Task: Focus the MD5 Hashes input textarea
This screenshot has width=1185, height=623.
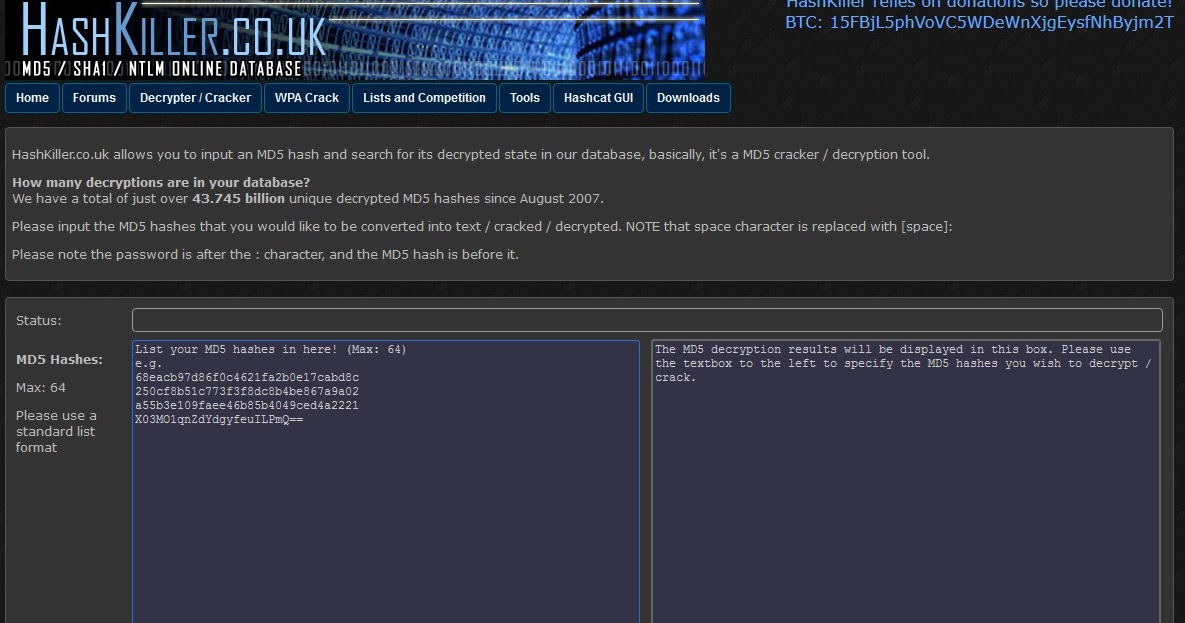Action: click(386, 482)
